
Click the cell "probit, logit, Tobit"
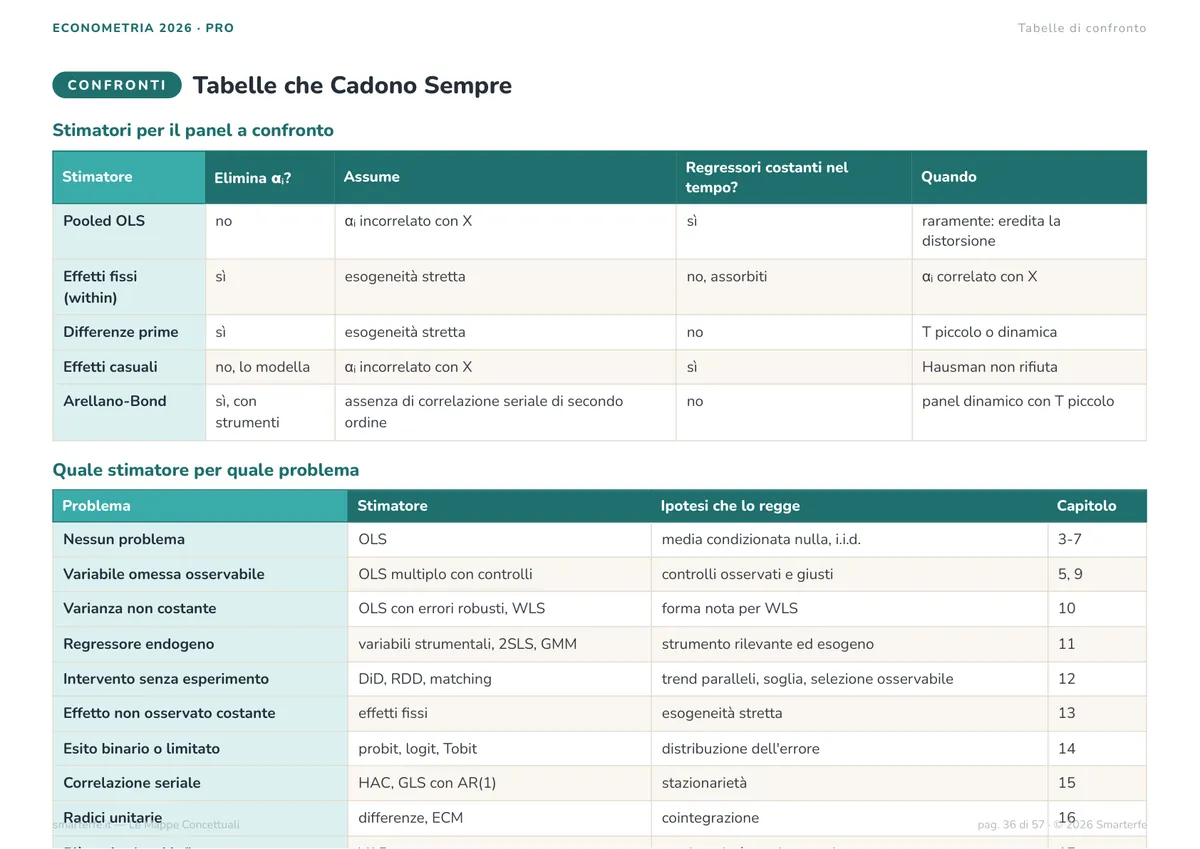[x=499, y=749]
